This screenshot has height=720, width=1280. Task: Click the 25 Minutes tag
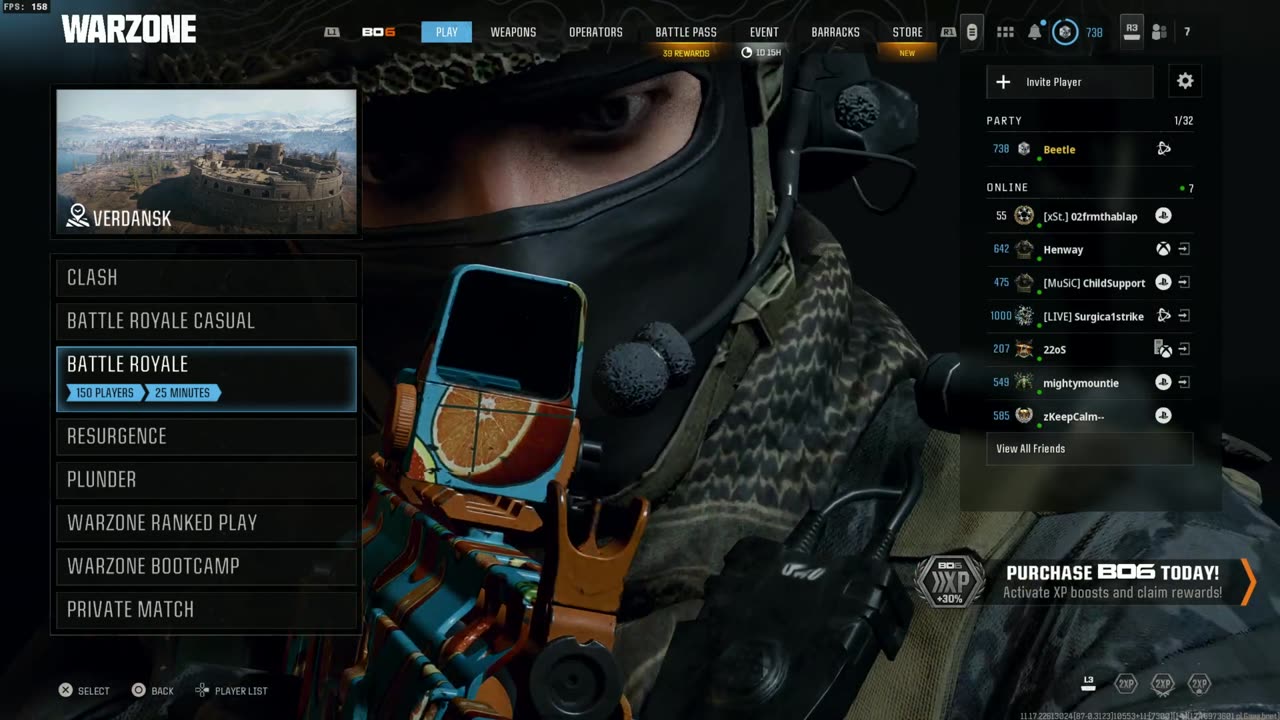(x=182, y=393)
